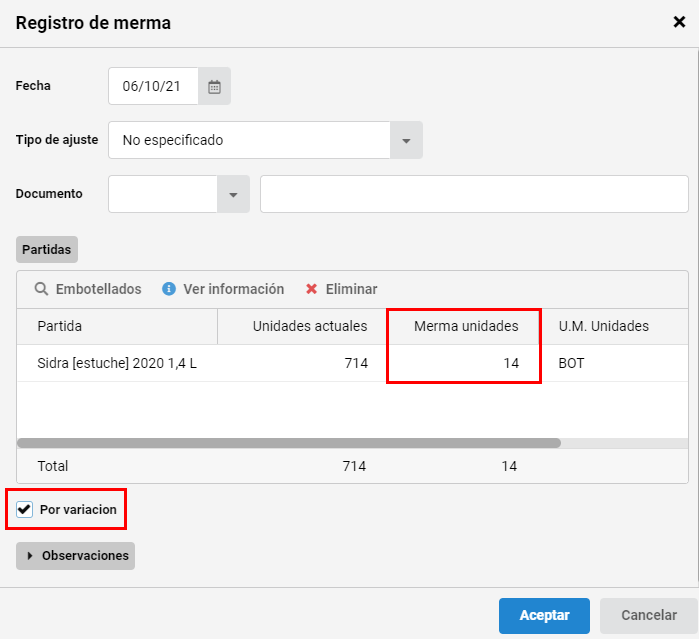
Task: Select the Sidra [estuche] 2020 1,4 L row
Action: [352, 363]
